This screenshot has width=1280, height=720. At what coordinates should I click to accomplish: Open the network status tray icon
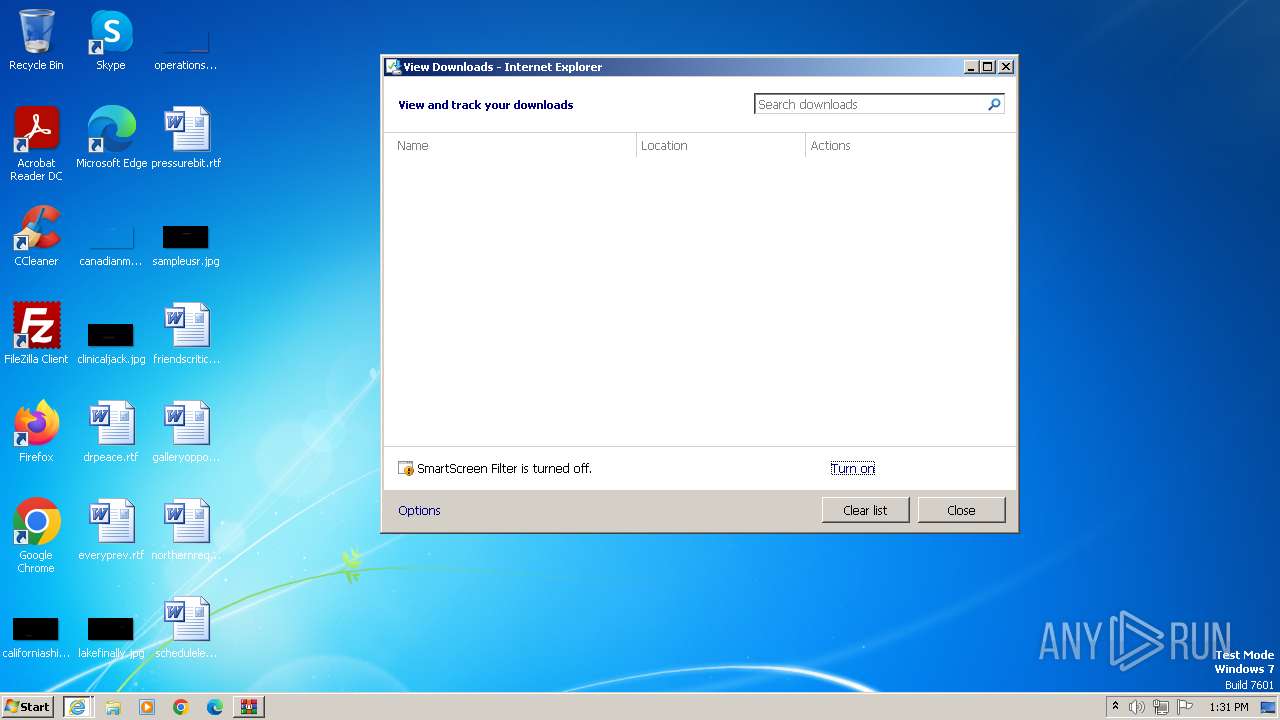tap(1161, 707)
